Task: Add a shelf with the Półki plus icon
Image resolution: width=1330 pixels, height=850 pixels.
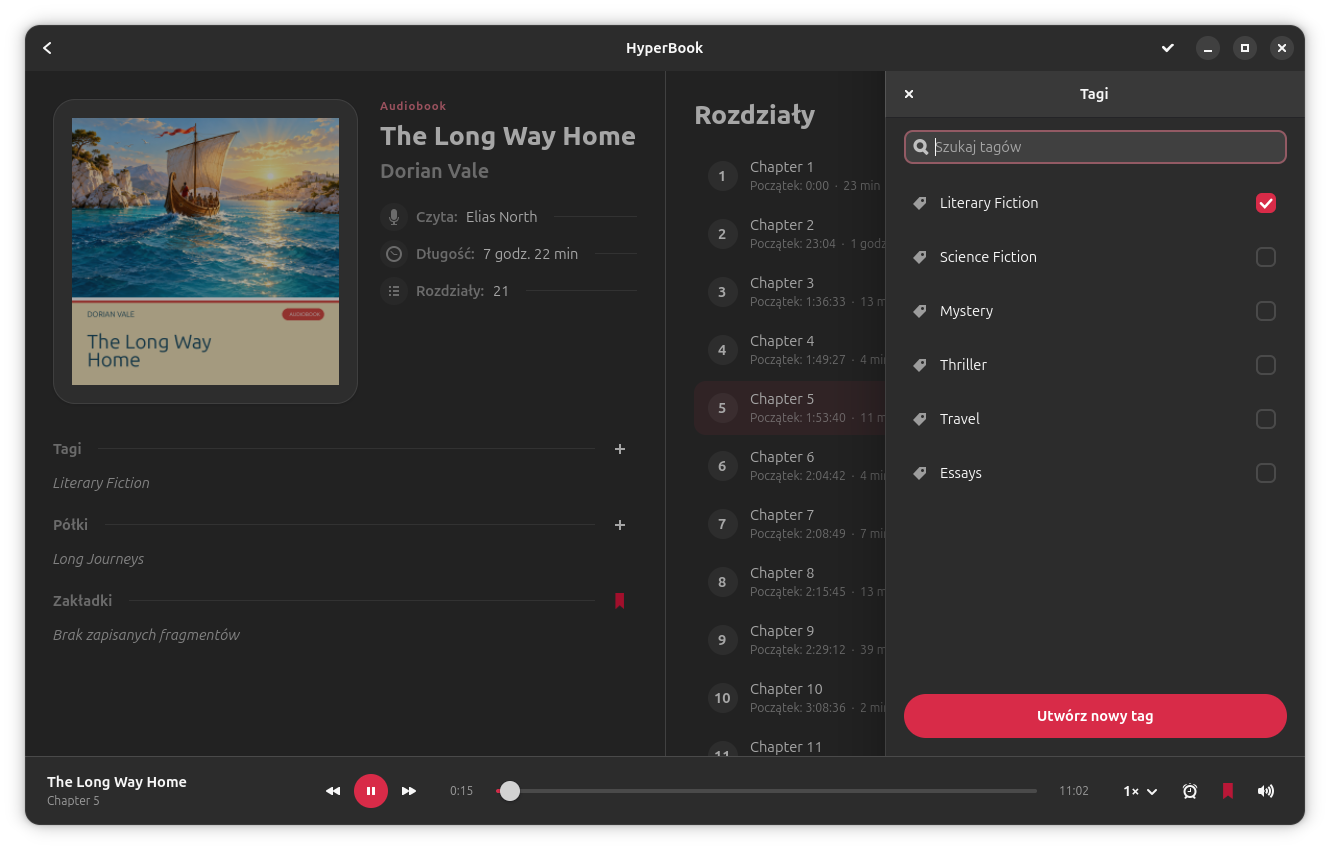Action: [620, 525]
